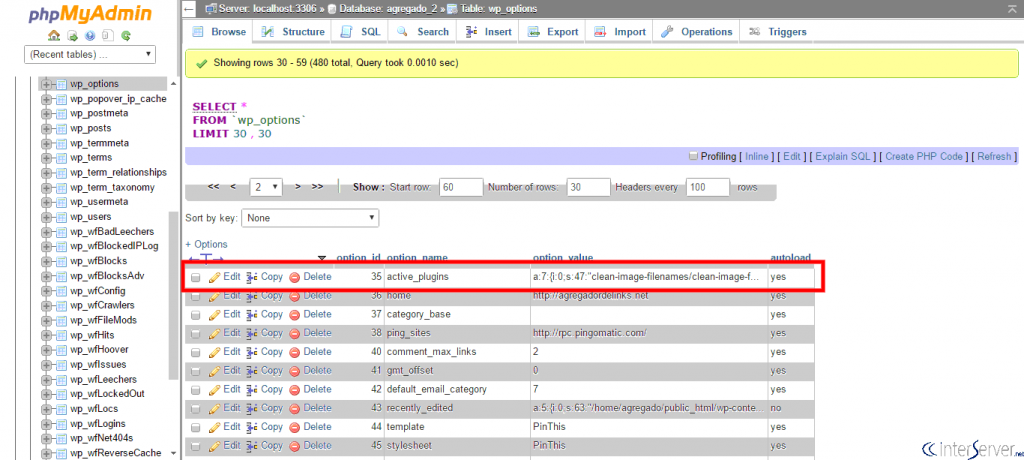This screenshot has height=460, width=1024.
Task: Click the Copy icon for gmt_offset row
Action: 252,370
